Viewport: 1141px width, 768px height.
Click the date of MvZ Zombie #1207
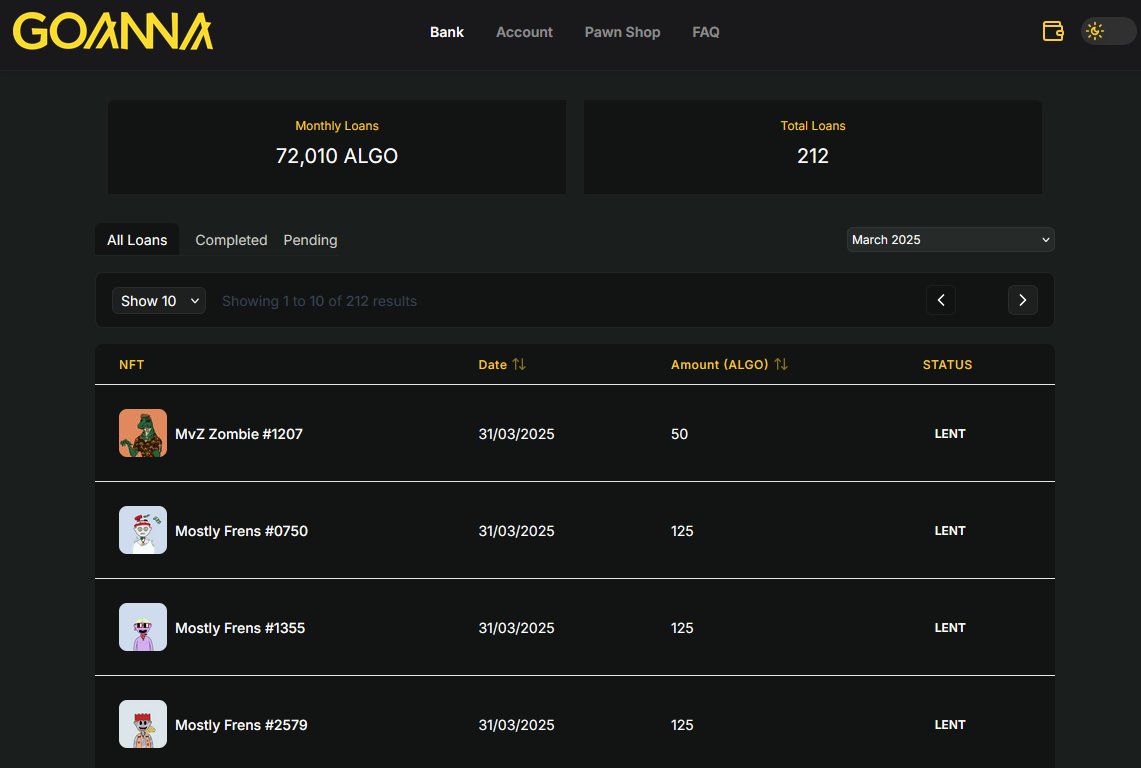pyautogui.click(x=517, y=434)
